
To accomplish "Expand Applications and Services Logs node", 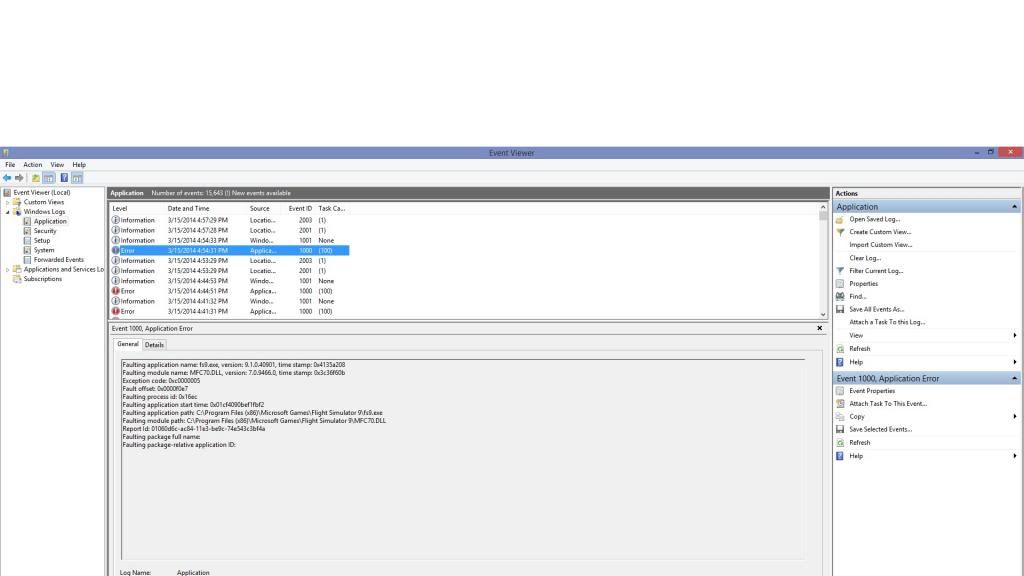I will click(x=8, y=270).
